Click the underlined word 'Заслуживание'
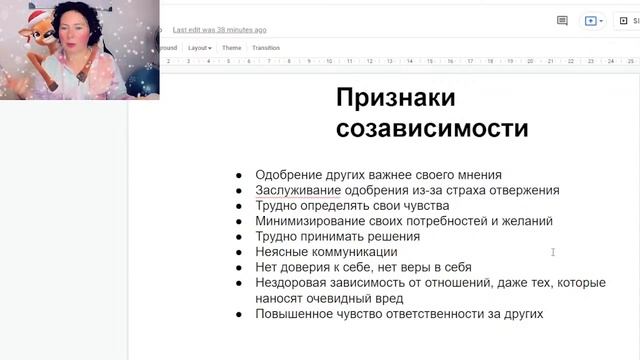640x360 pixels. click(298, 190)
